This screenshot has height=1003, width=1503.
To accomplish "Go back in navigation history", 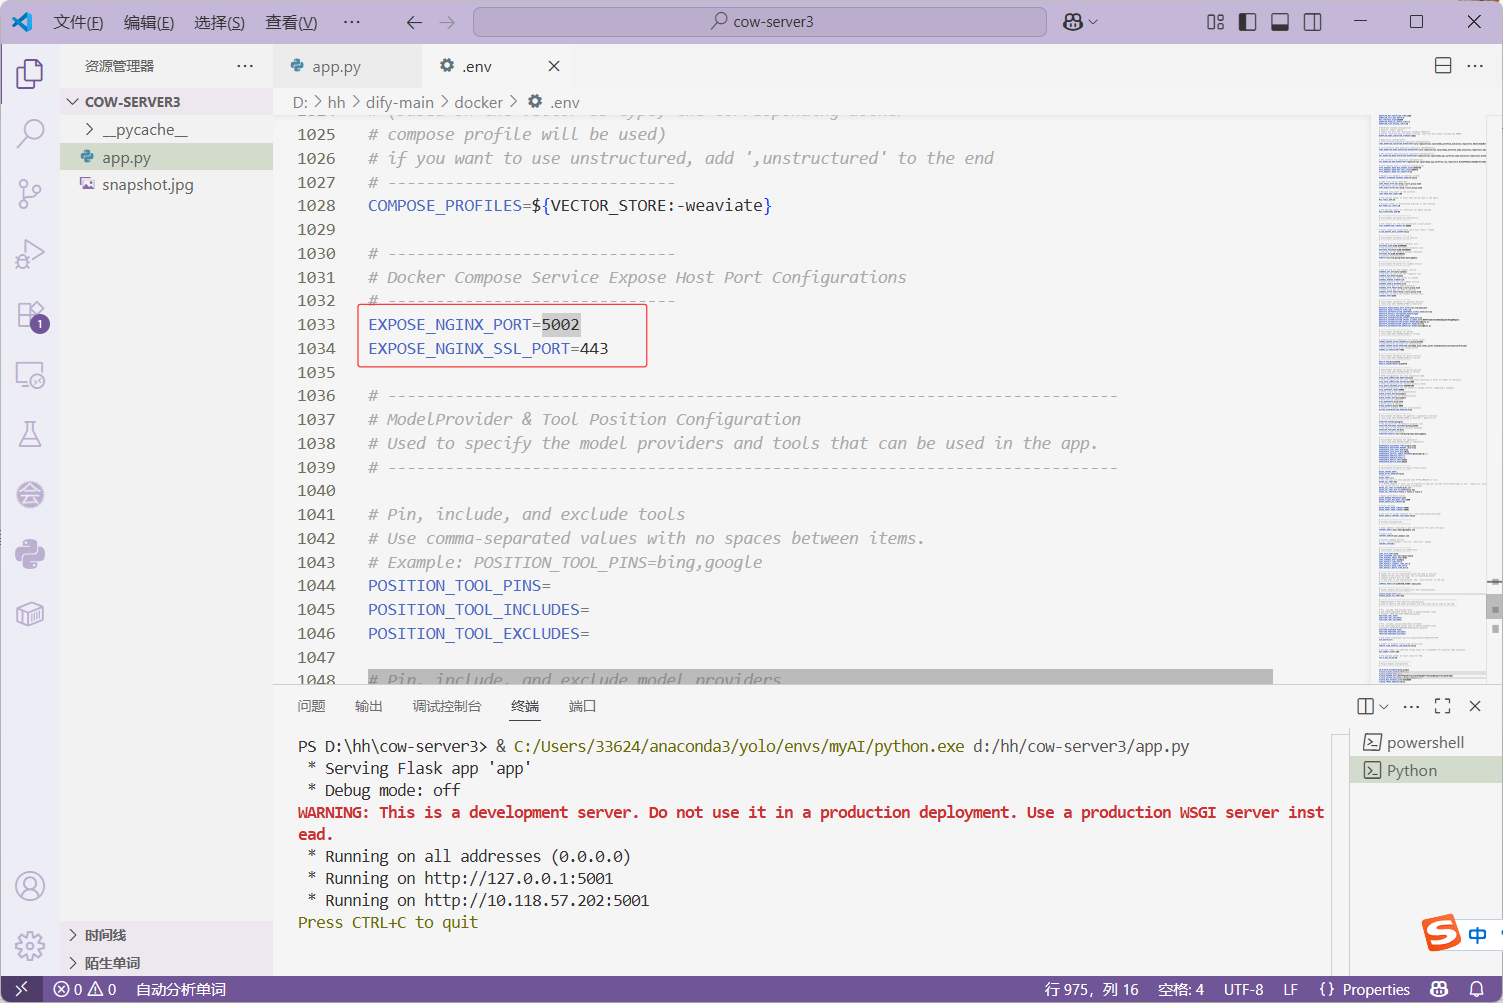I will (x=414, y=22).
